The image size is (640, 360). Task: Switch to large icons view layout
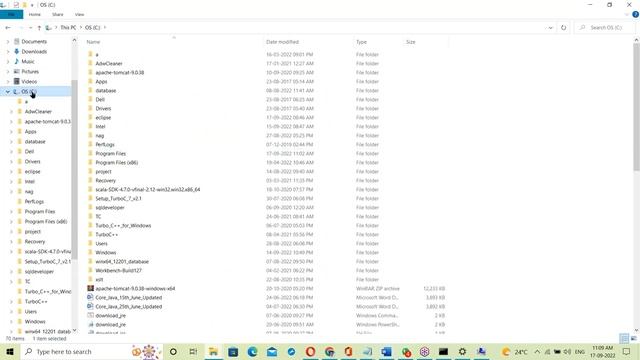tap(633, 338)
